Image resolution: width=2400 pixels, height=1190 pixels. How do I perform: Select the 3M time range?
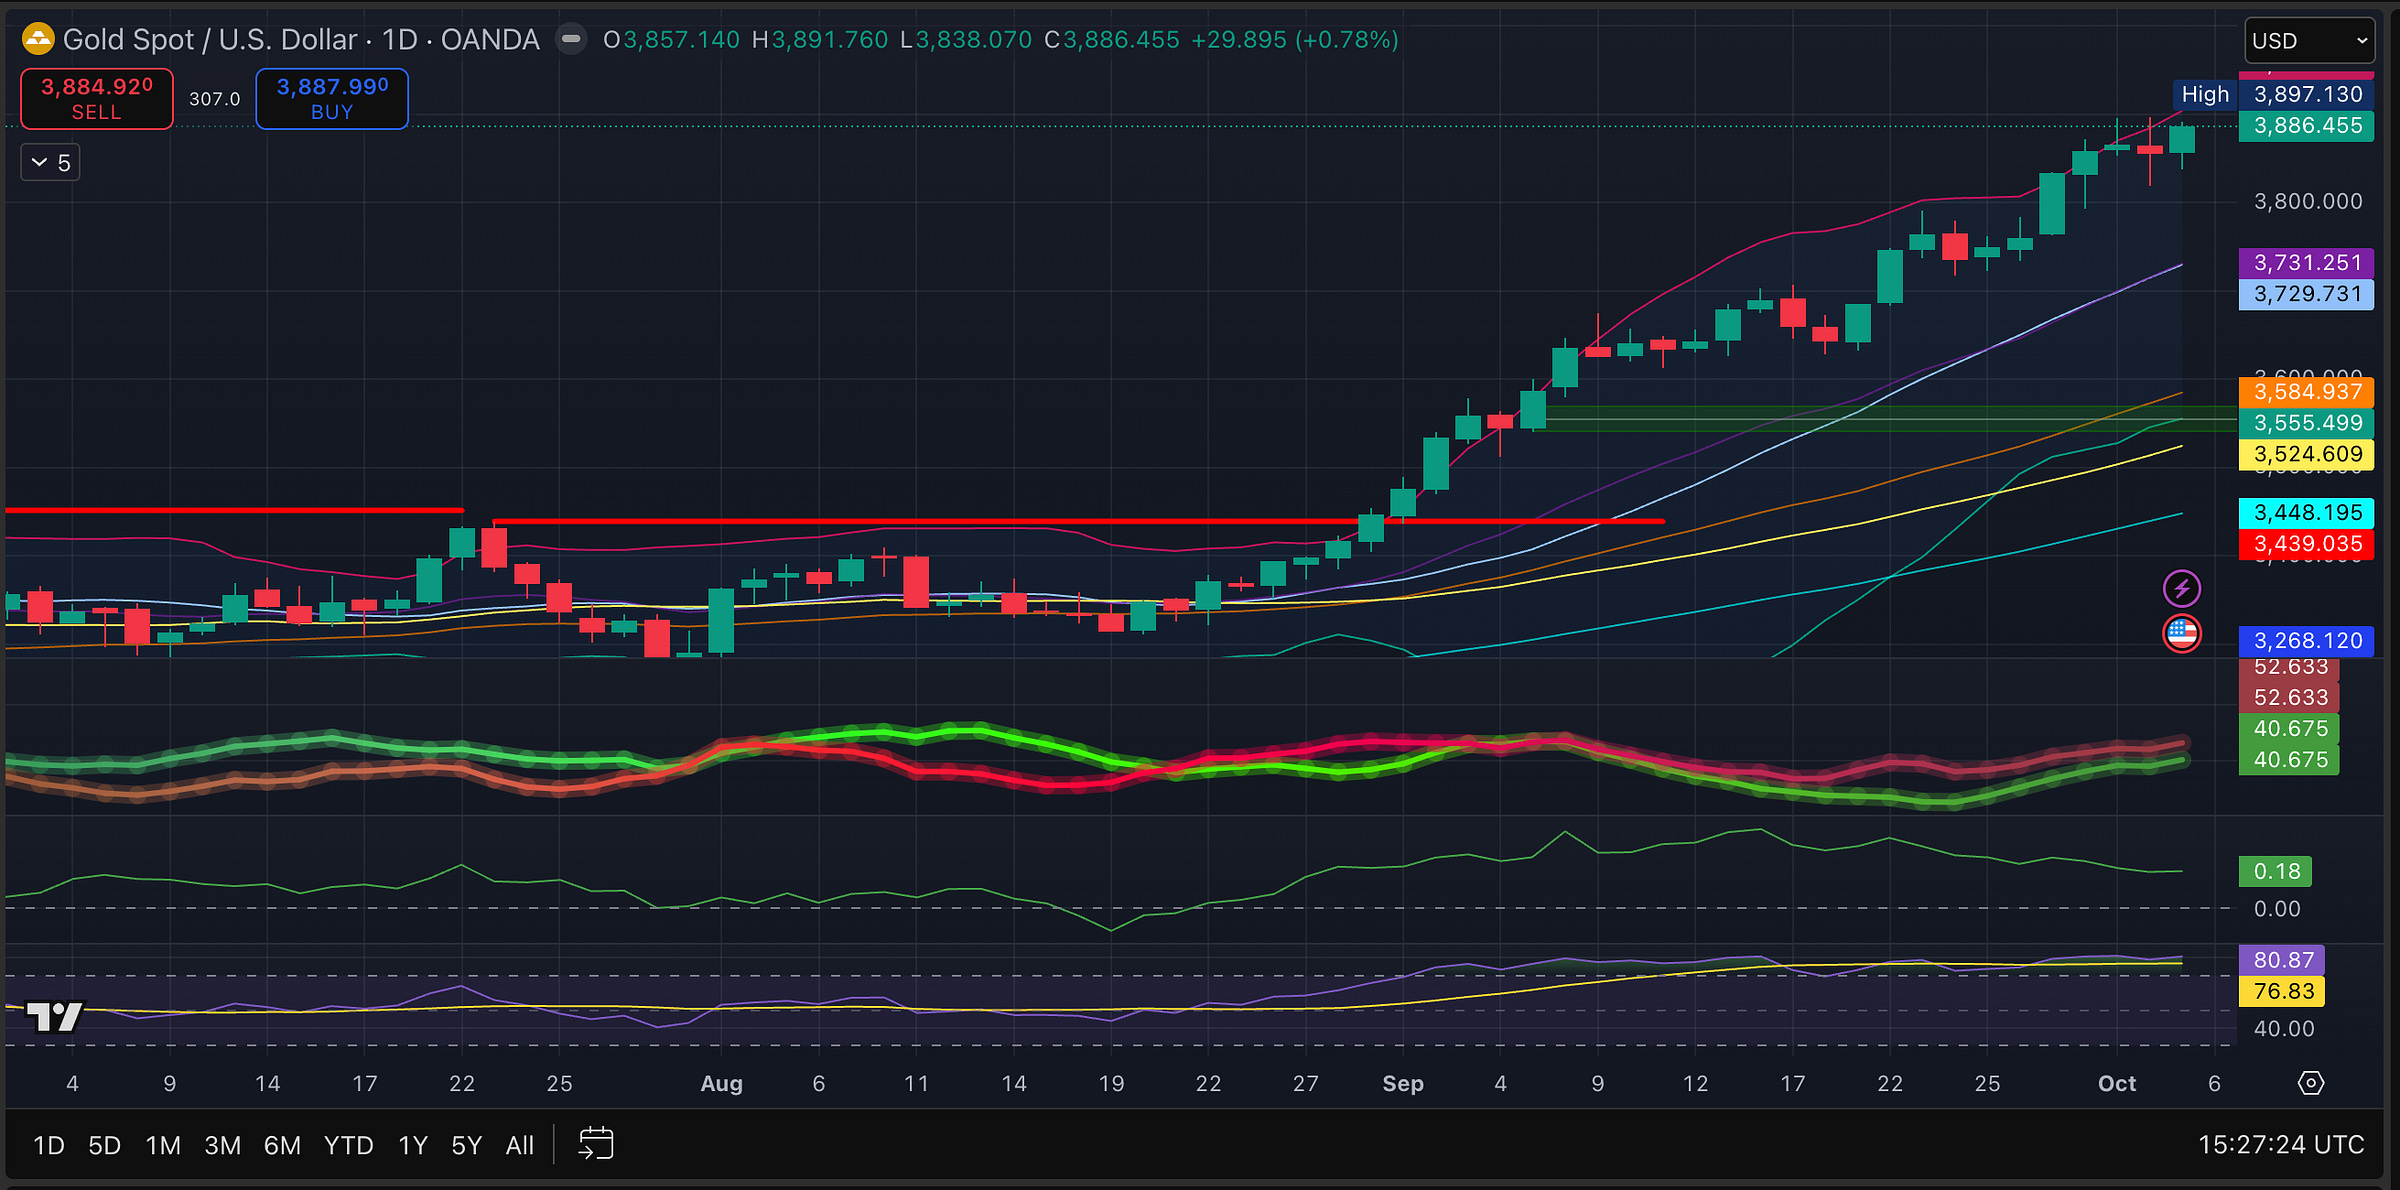point(222,1145)
